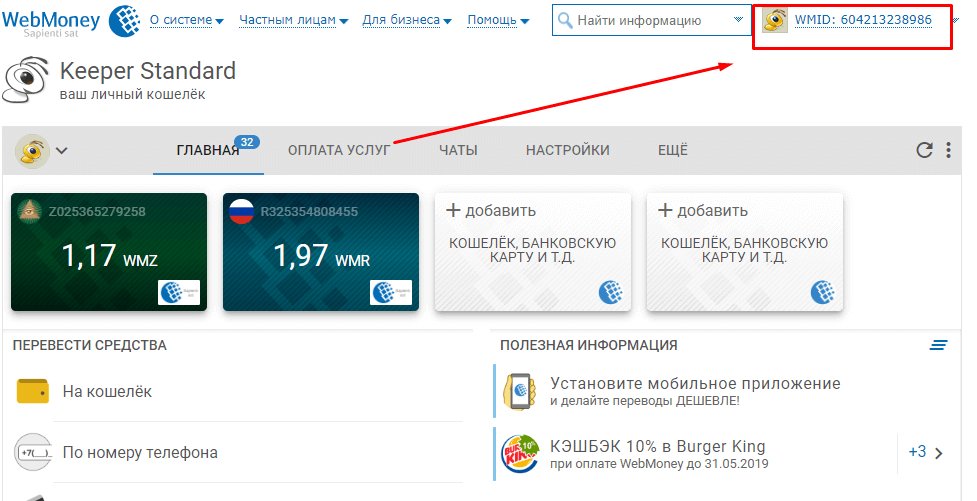Click the ant avatar in tab bar

[x=32, y=151]
